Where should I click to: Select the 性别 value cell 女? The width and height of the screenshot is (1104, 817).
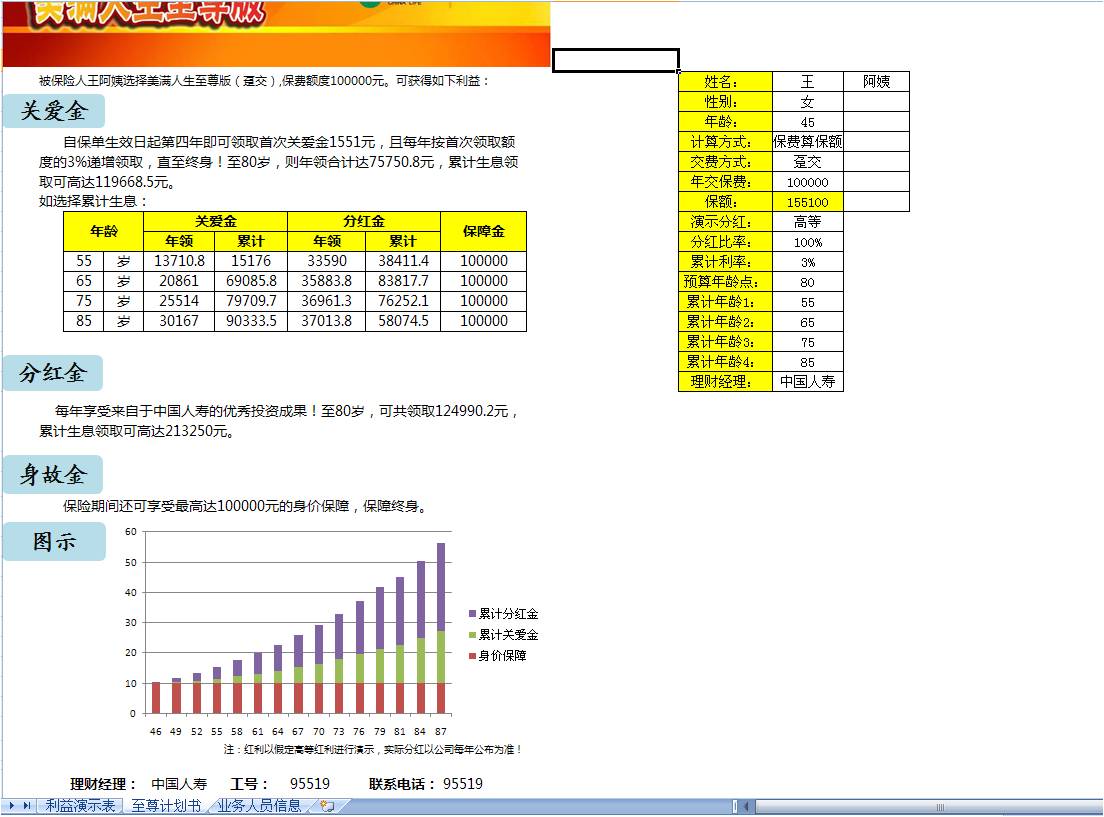(x=808, y=102)
